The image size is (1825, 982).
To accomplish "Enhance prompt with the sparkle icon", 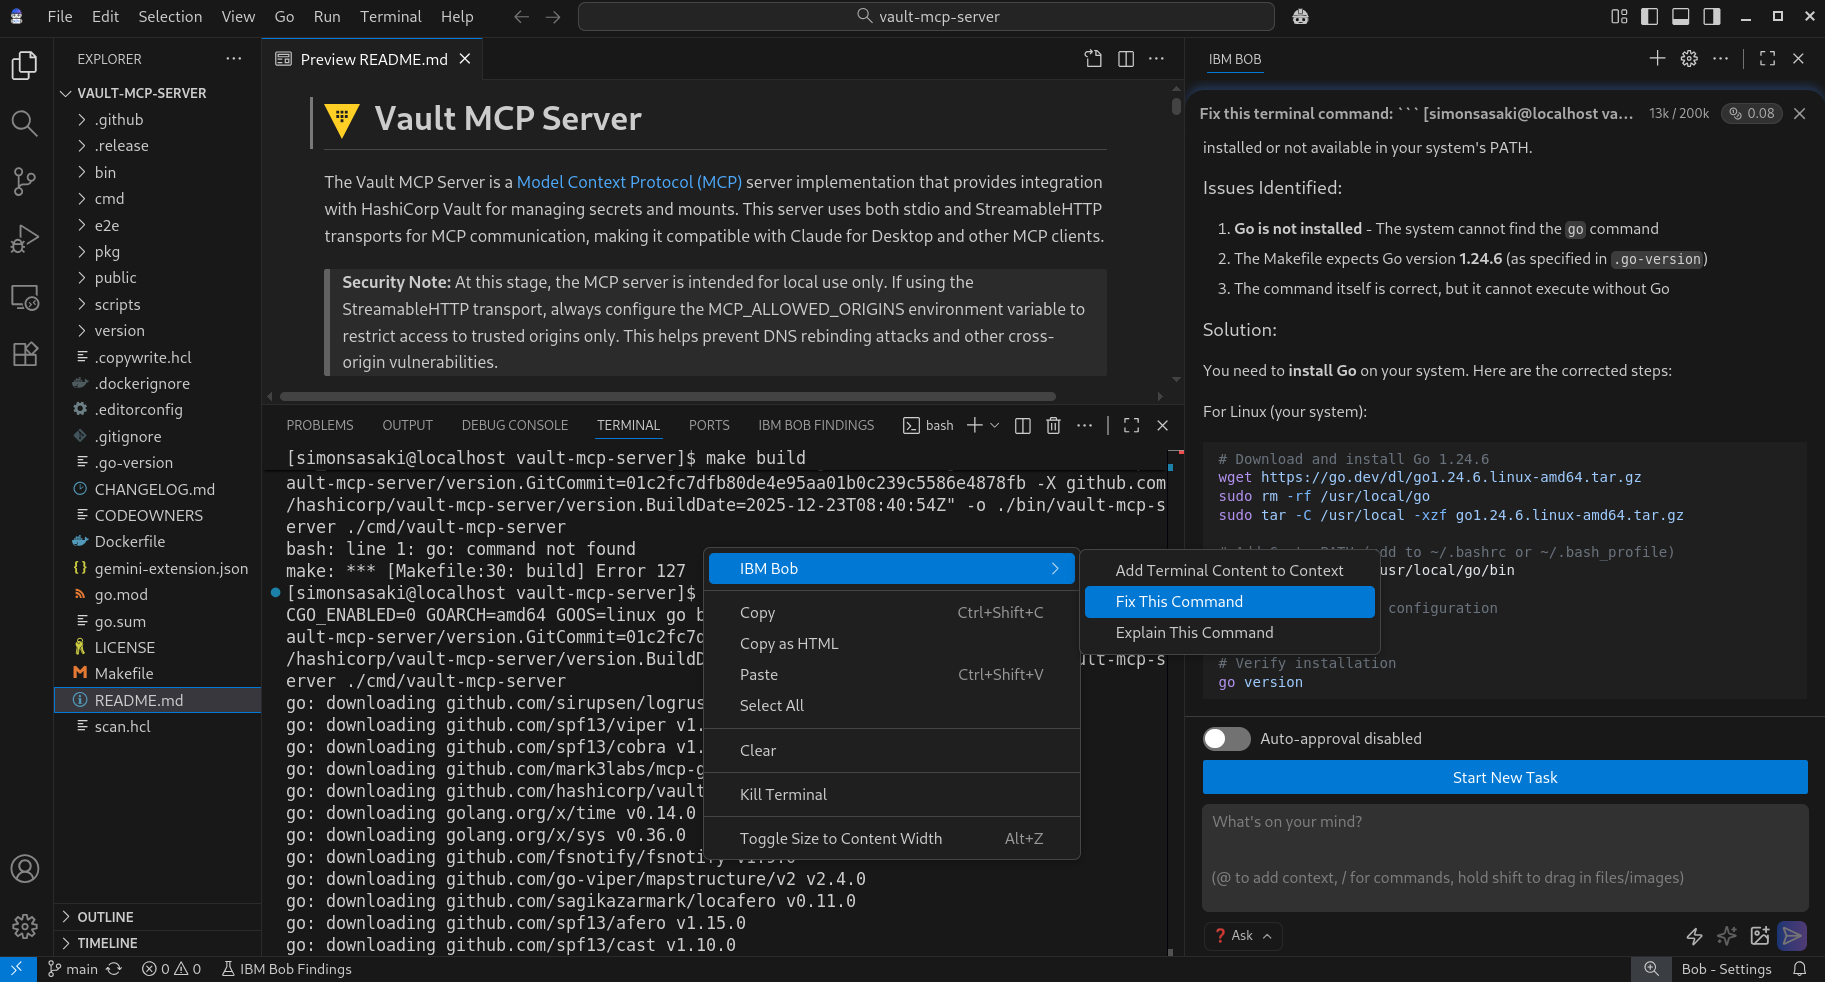I will (1727, 936).
